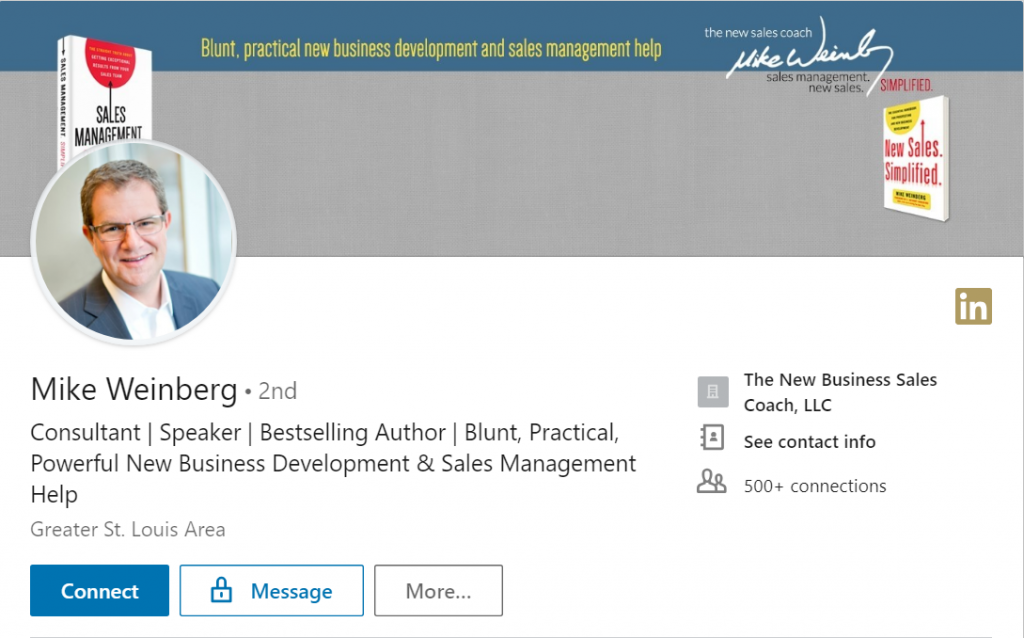Click the gold LinkedIn premium badge

pos(973,306)
